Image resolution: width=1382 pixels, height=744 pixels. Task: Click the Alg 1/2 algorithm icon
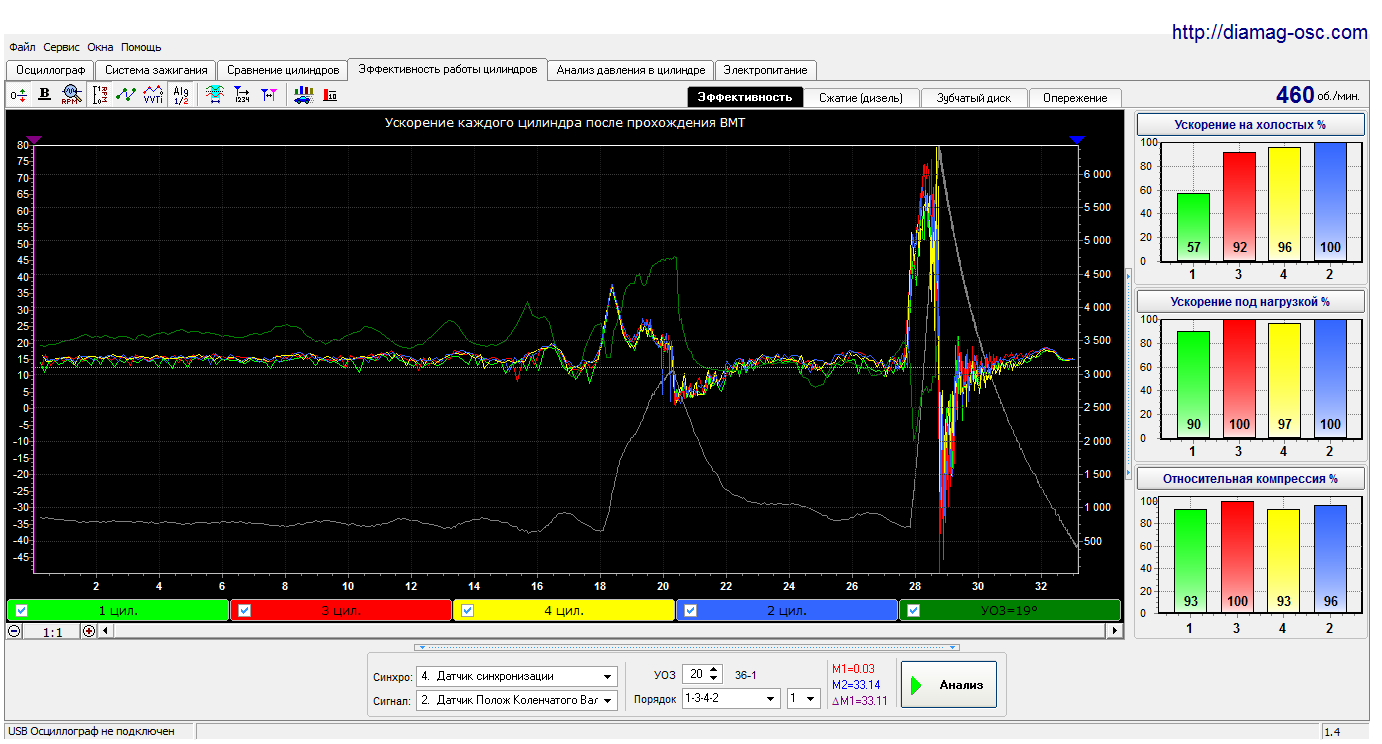point(180,95)
